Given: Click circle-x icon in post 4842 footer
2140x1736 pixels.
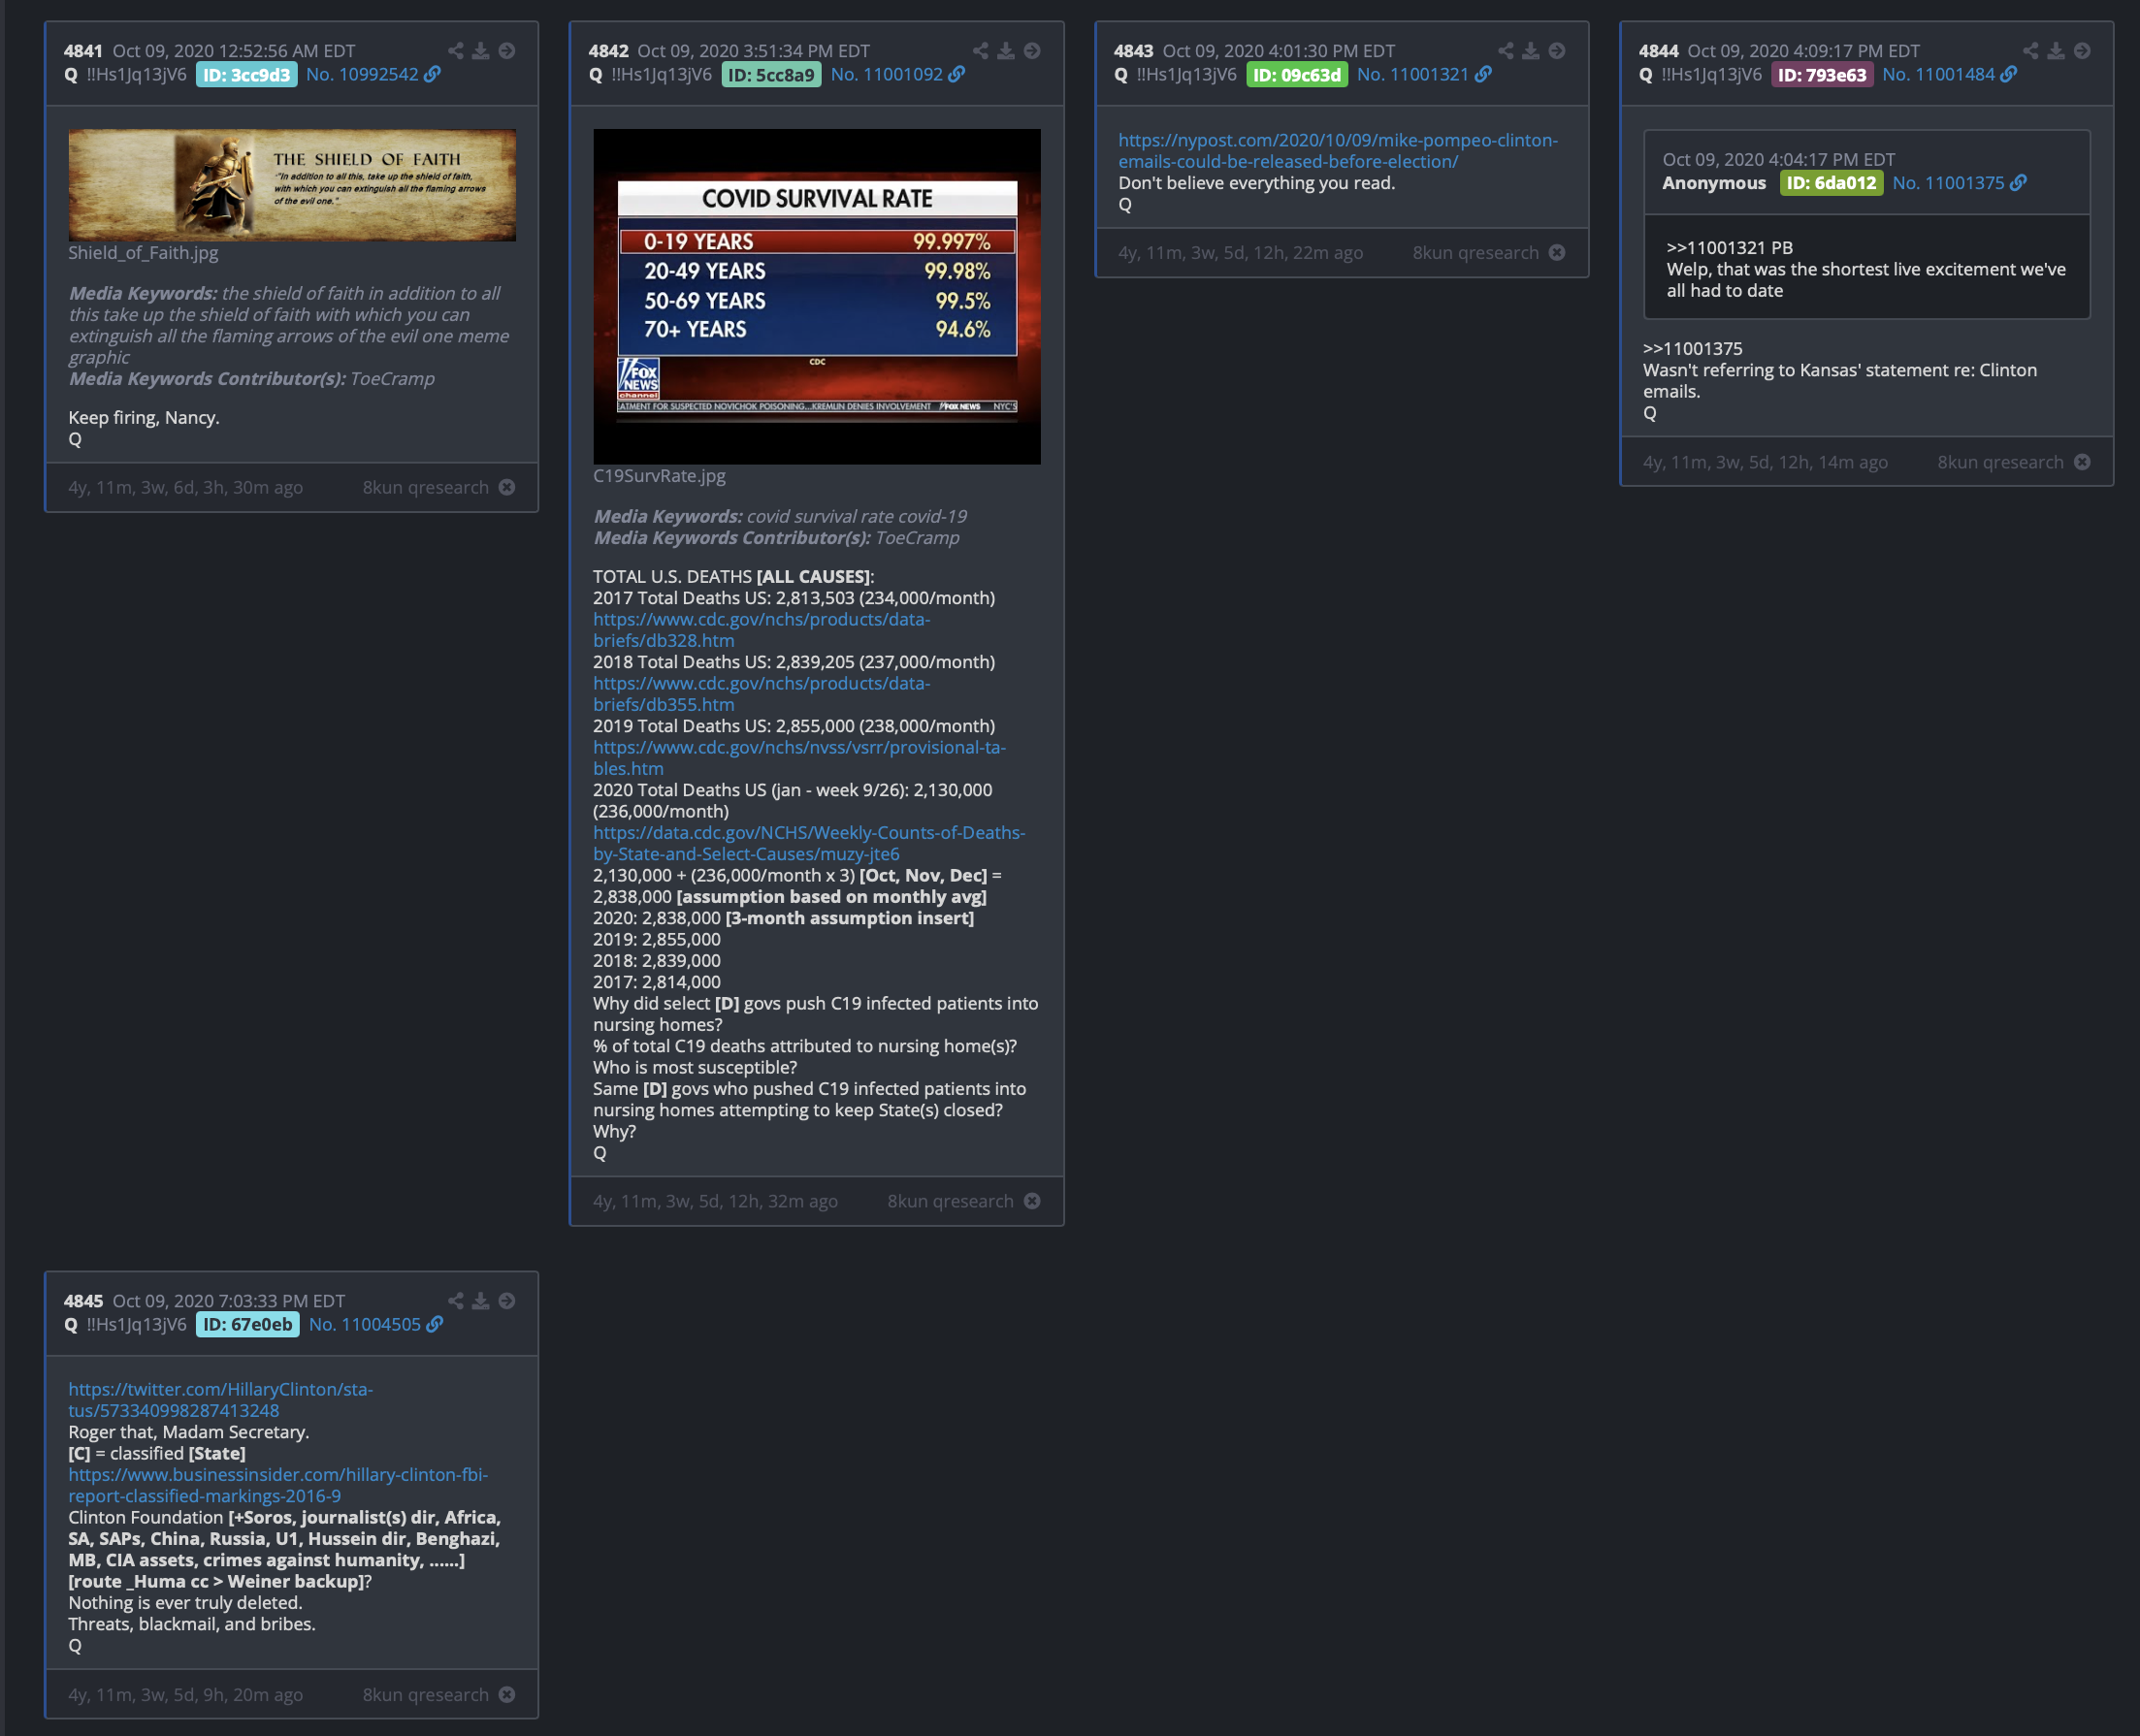Looking at the screenshot, I should [1032, 1202].
